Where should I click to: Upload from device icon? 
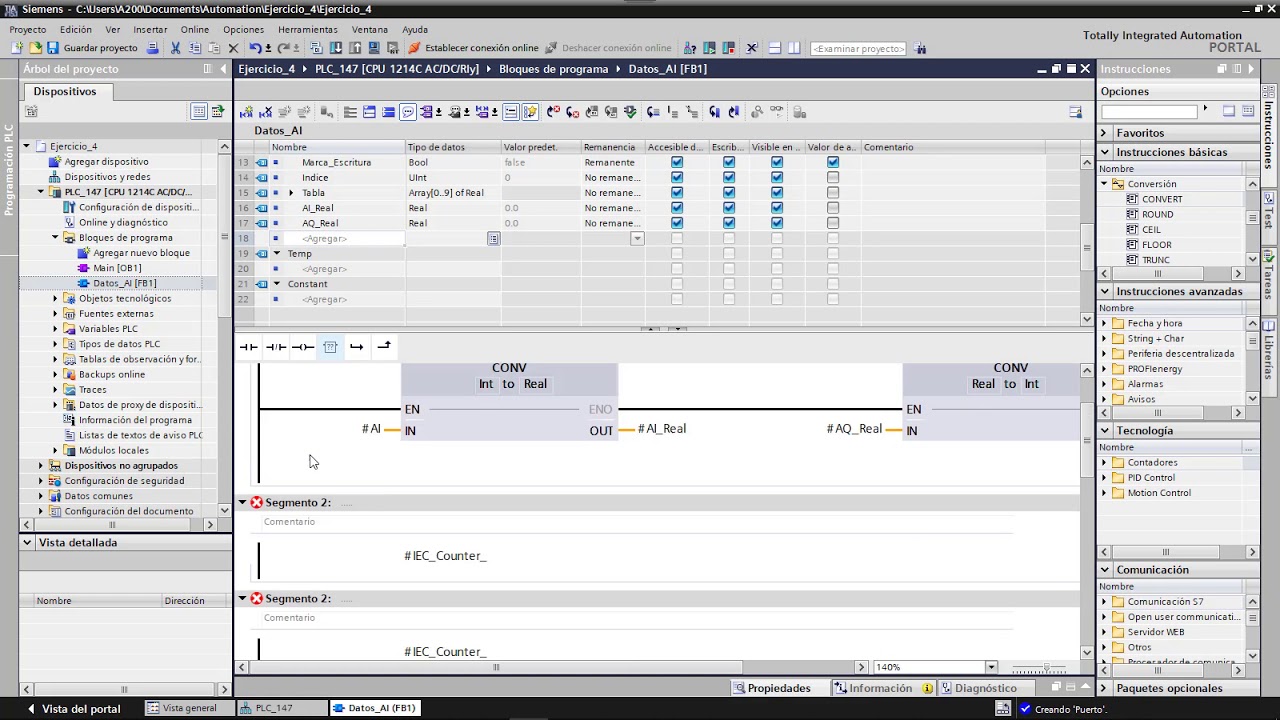click(x=355, y=48)
